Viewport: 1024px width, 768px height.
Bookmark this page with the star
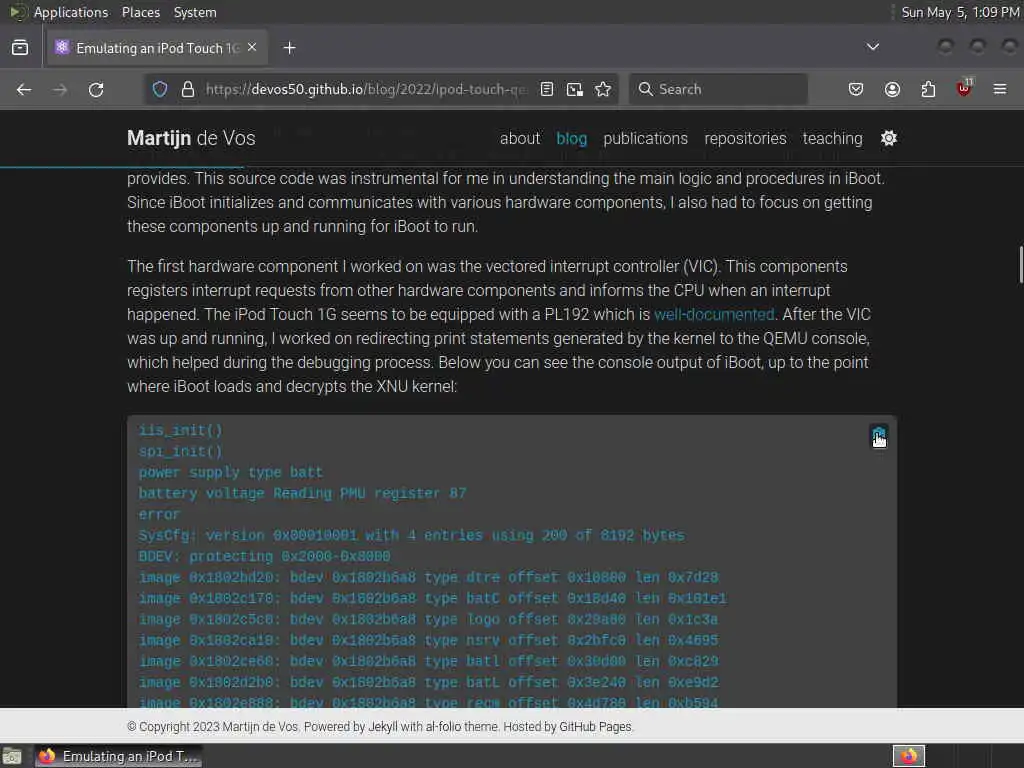pos(603,89)
